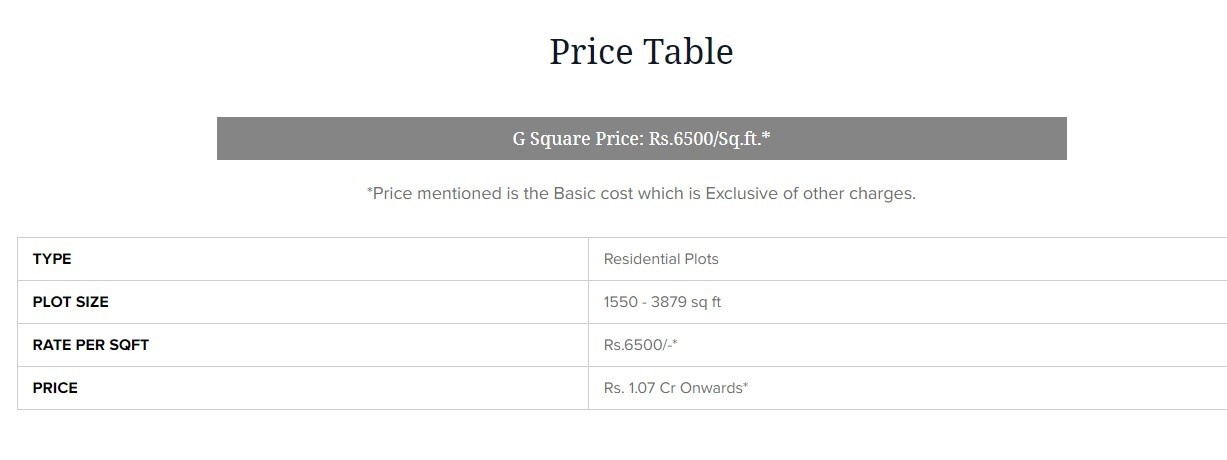Click "G Square Price" text in the gray banner
The width and height of the screenshot is (1227, 460).
pos(577,139)
